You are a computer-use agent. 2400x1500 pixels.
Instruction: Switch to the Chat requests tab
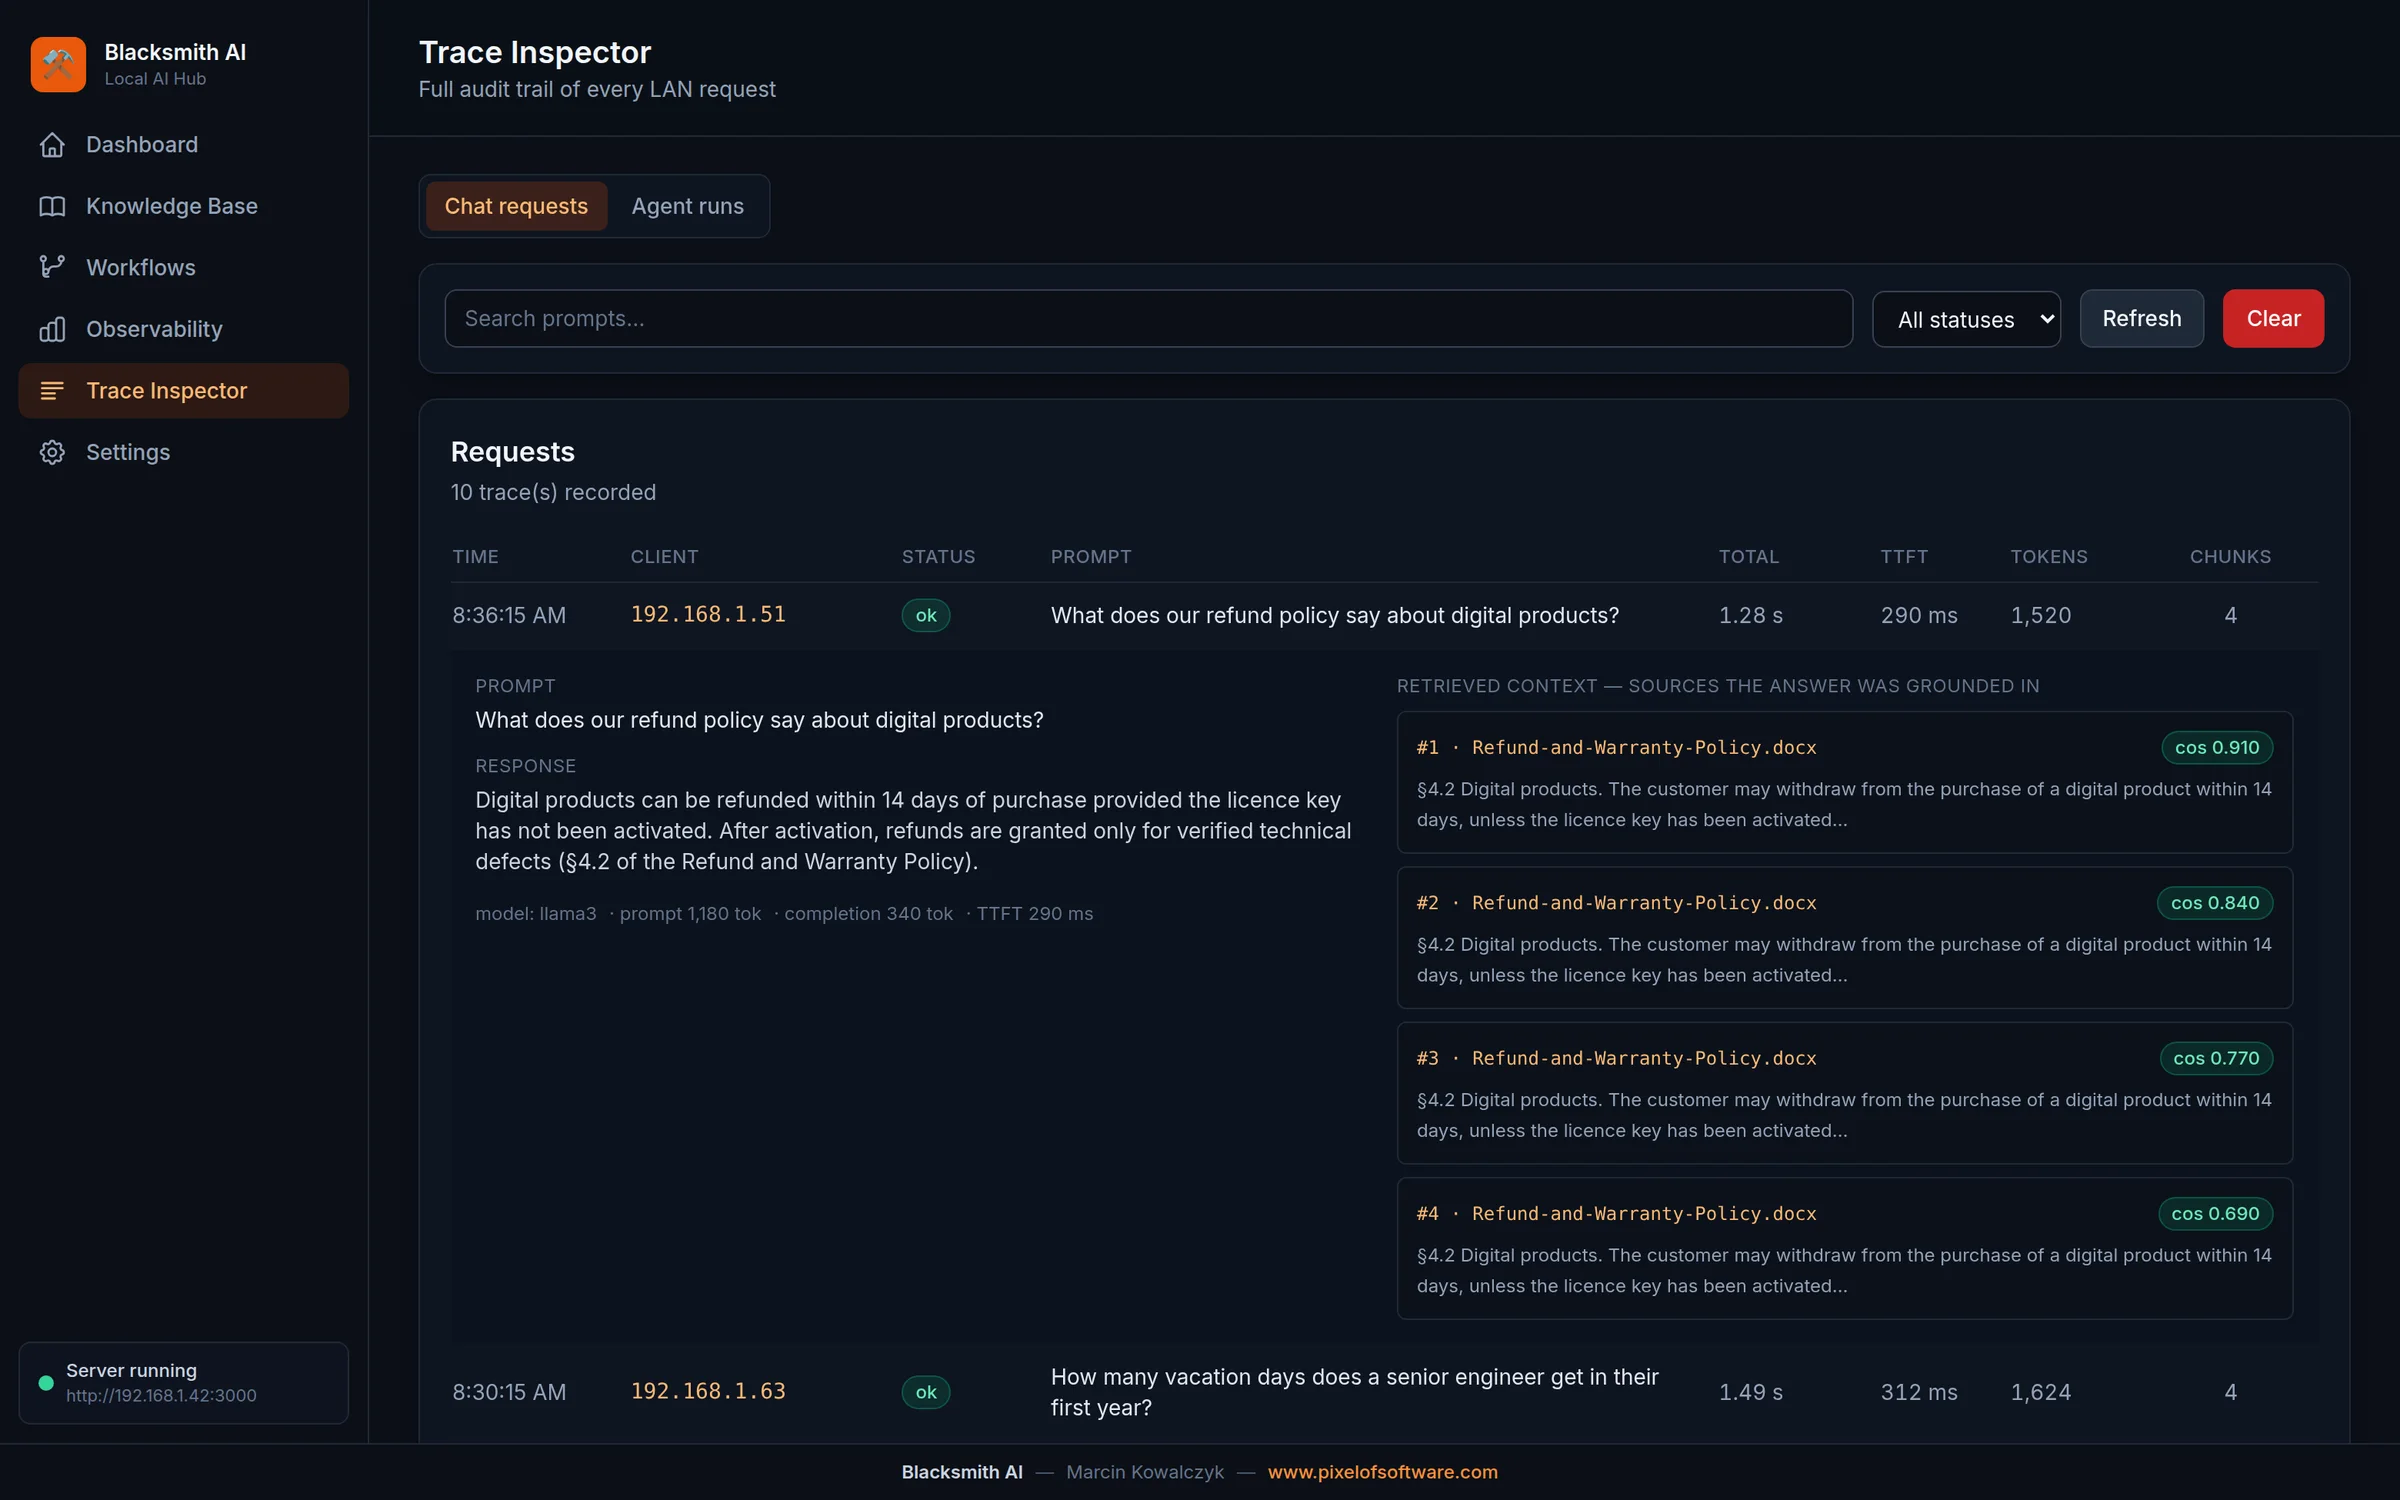point(516,206)
